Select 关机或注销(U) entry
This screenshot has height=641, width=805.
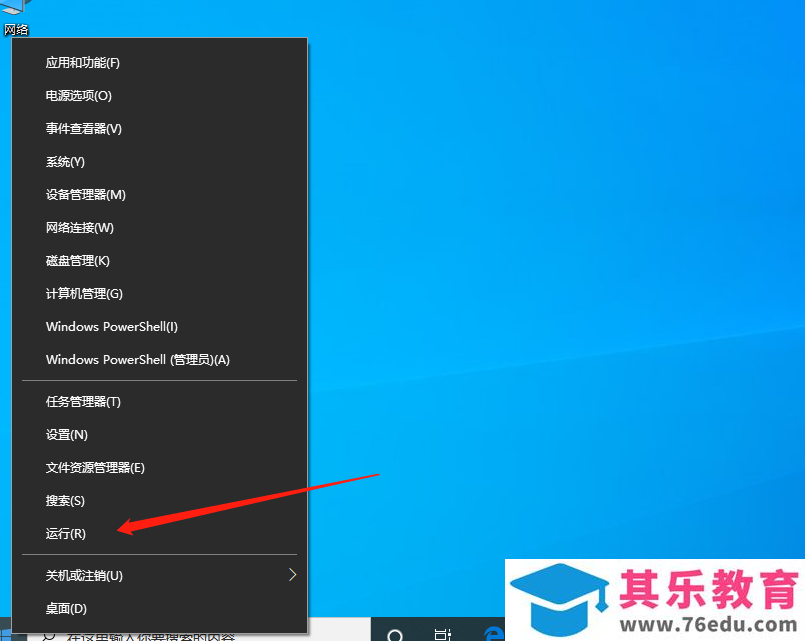click(160, 575)
